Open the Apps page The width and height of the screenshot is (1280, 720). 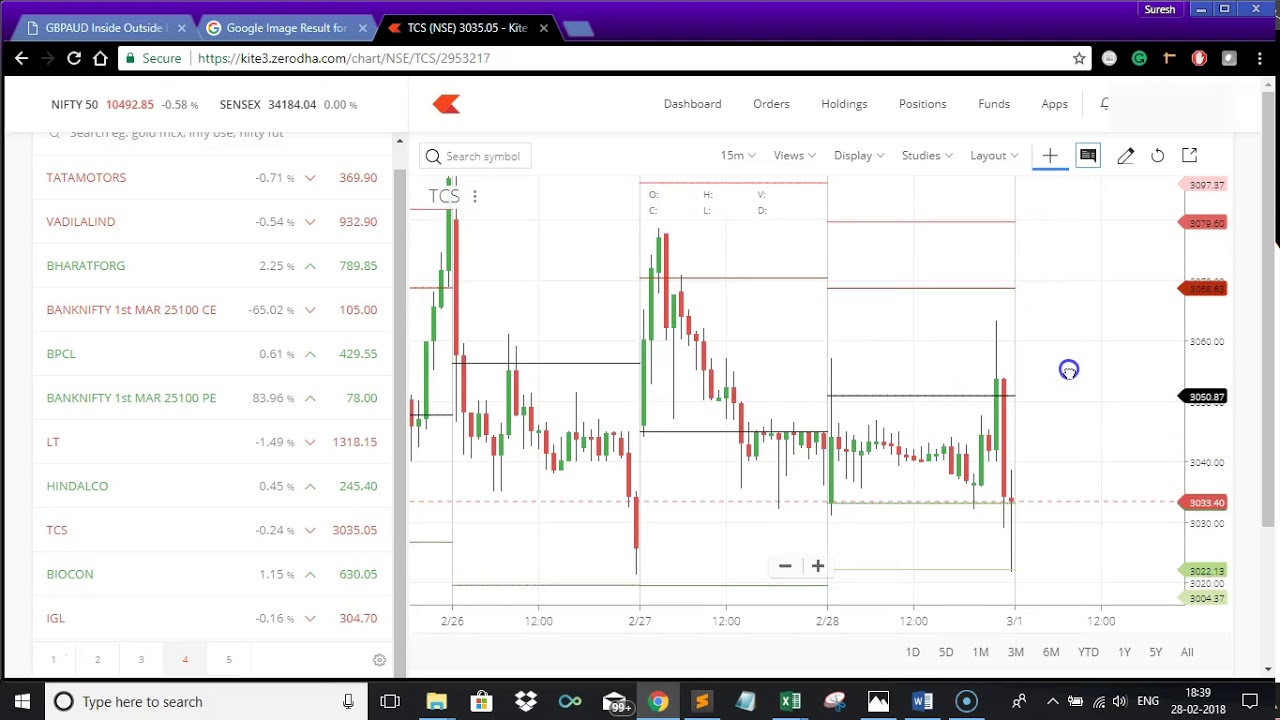tap(1054, 104)
